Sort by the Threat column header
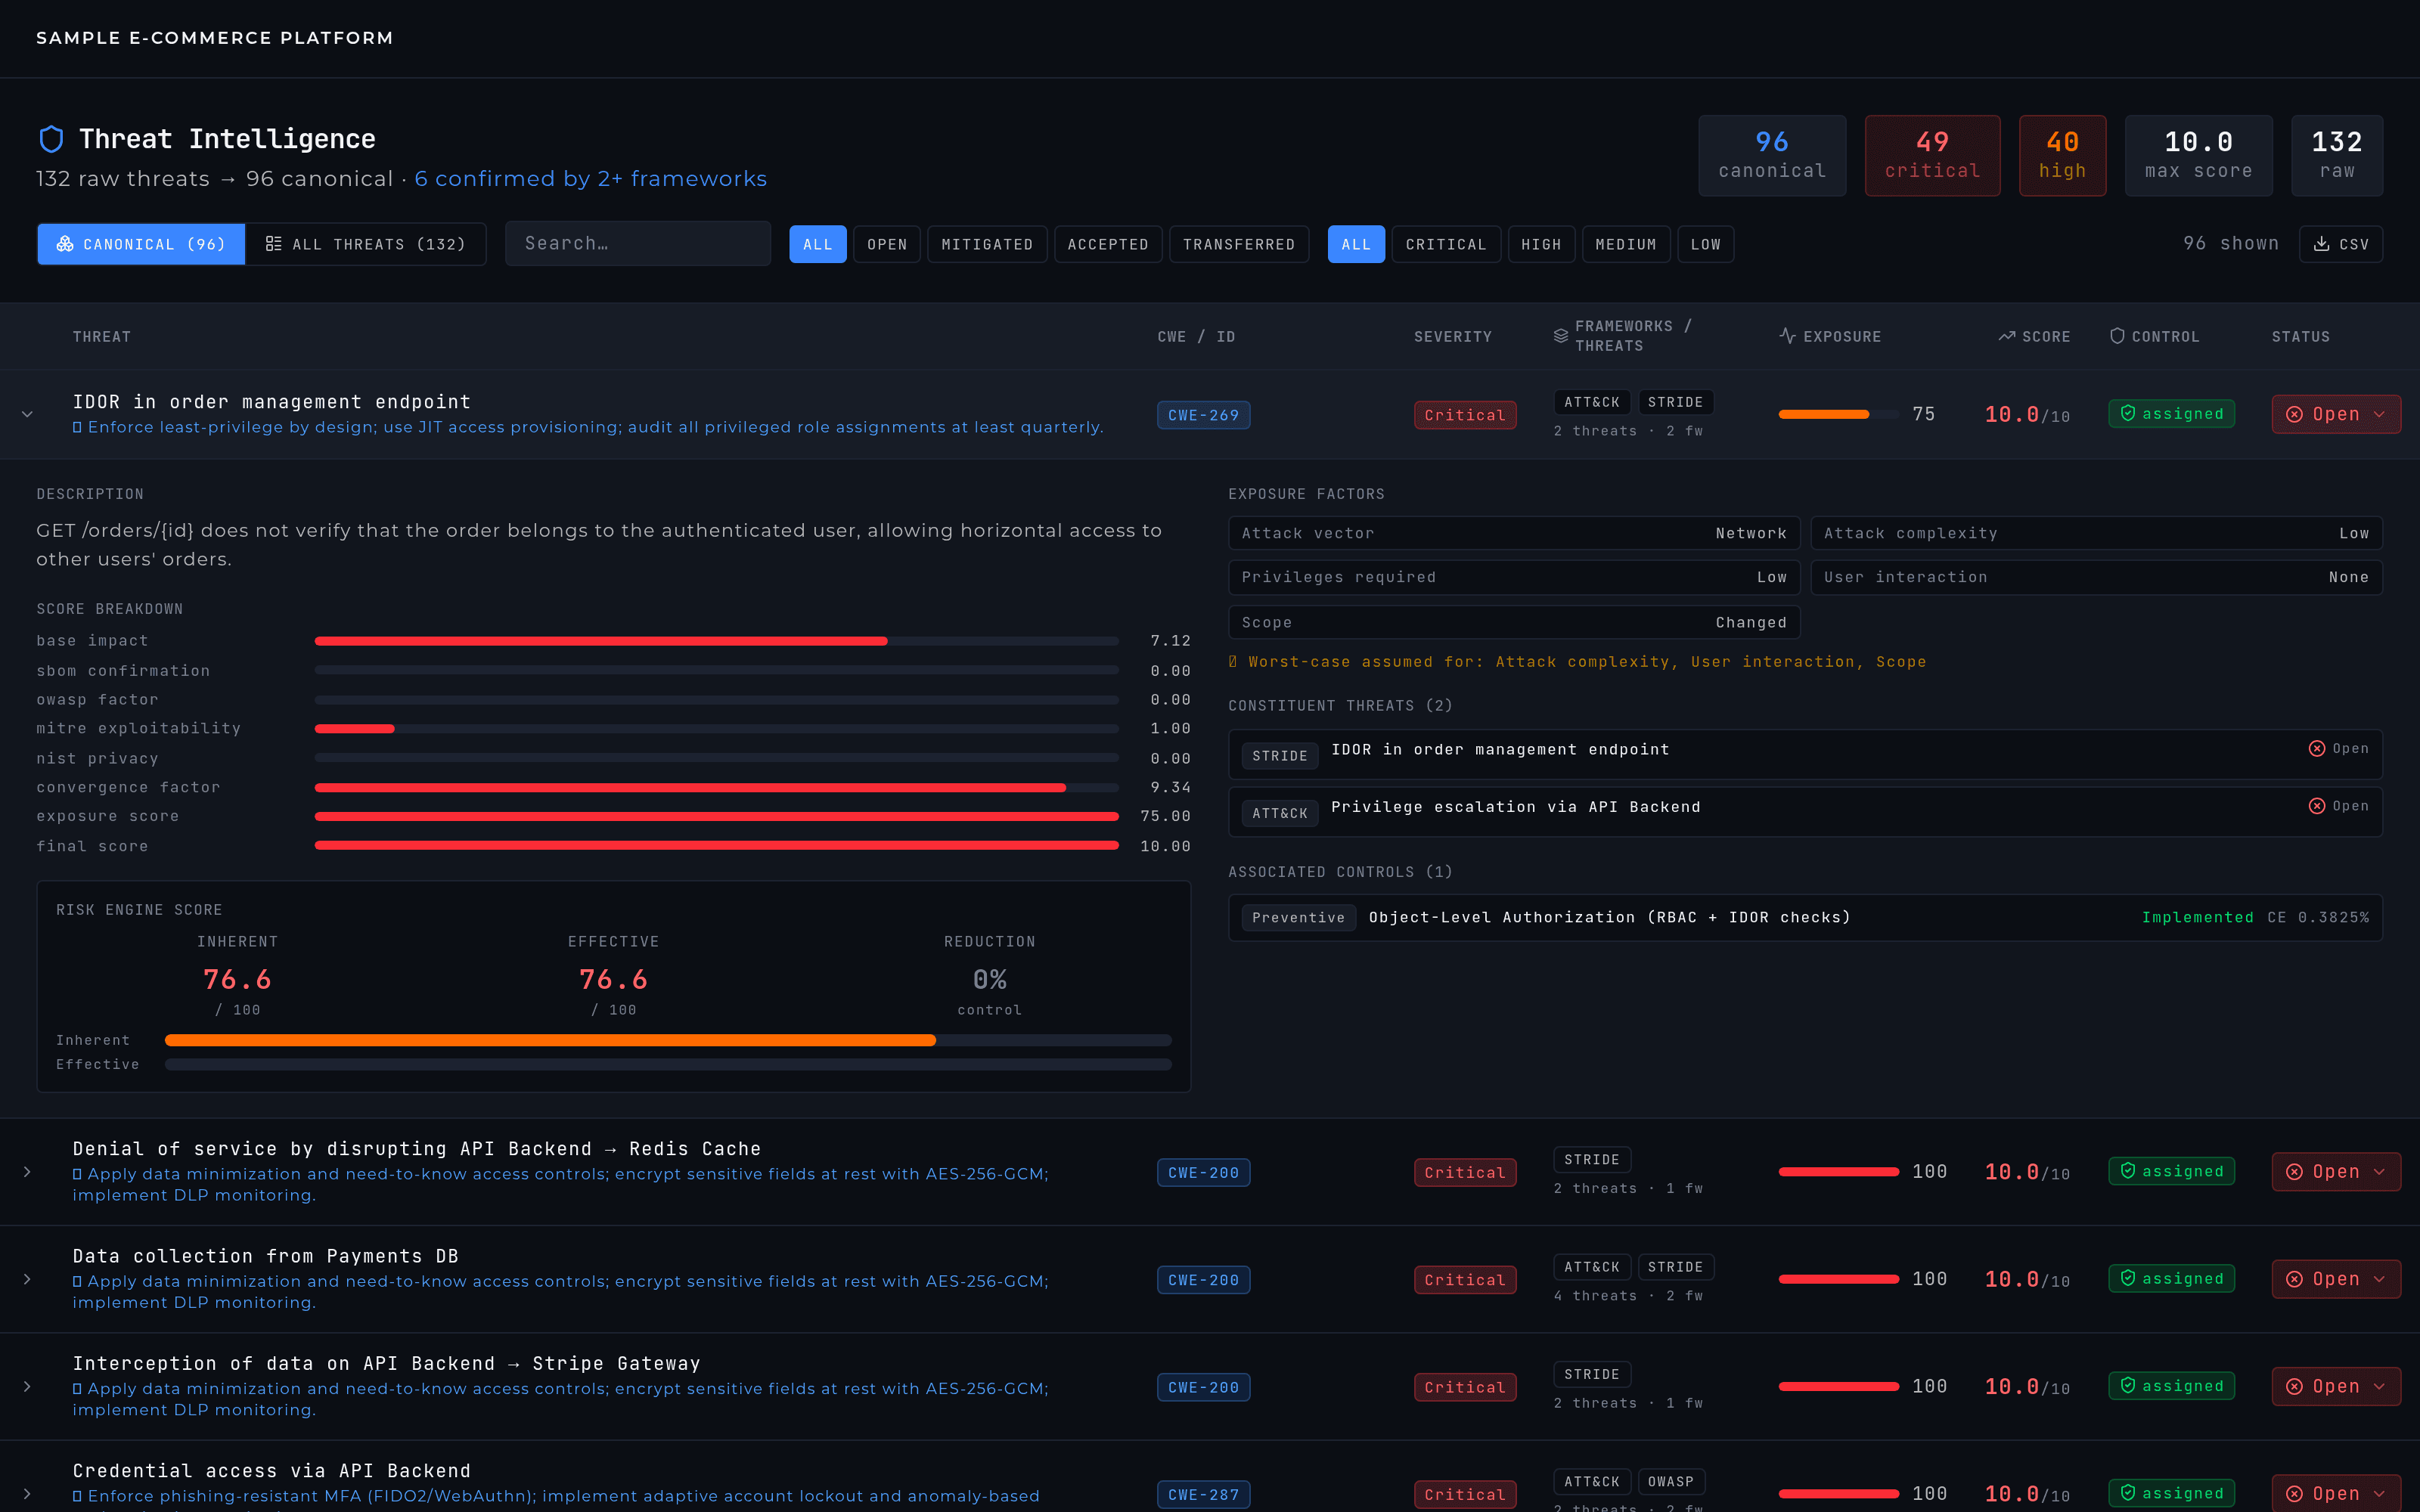The image size is (2420, 1512). point(101,336)
